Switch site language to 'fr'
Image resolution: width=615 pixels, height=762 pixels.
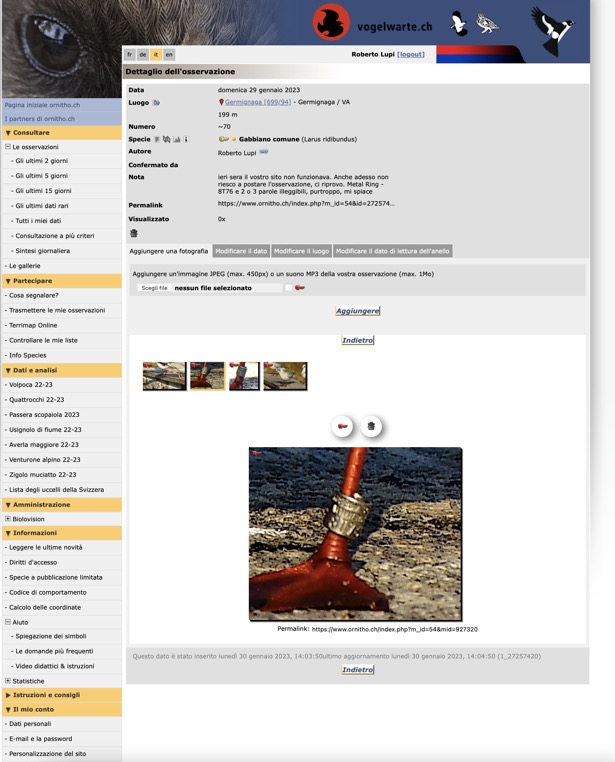tap(130, 55)
